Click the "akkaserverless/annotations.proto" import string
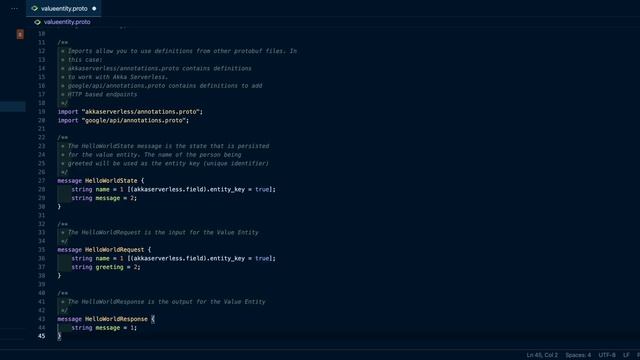The image size is (640, 360). (x=140, y=112)
